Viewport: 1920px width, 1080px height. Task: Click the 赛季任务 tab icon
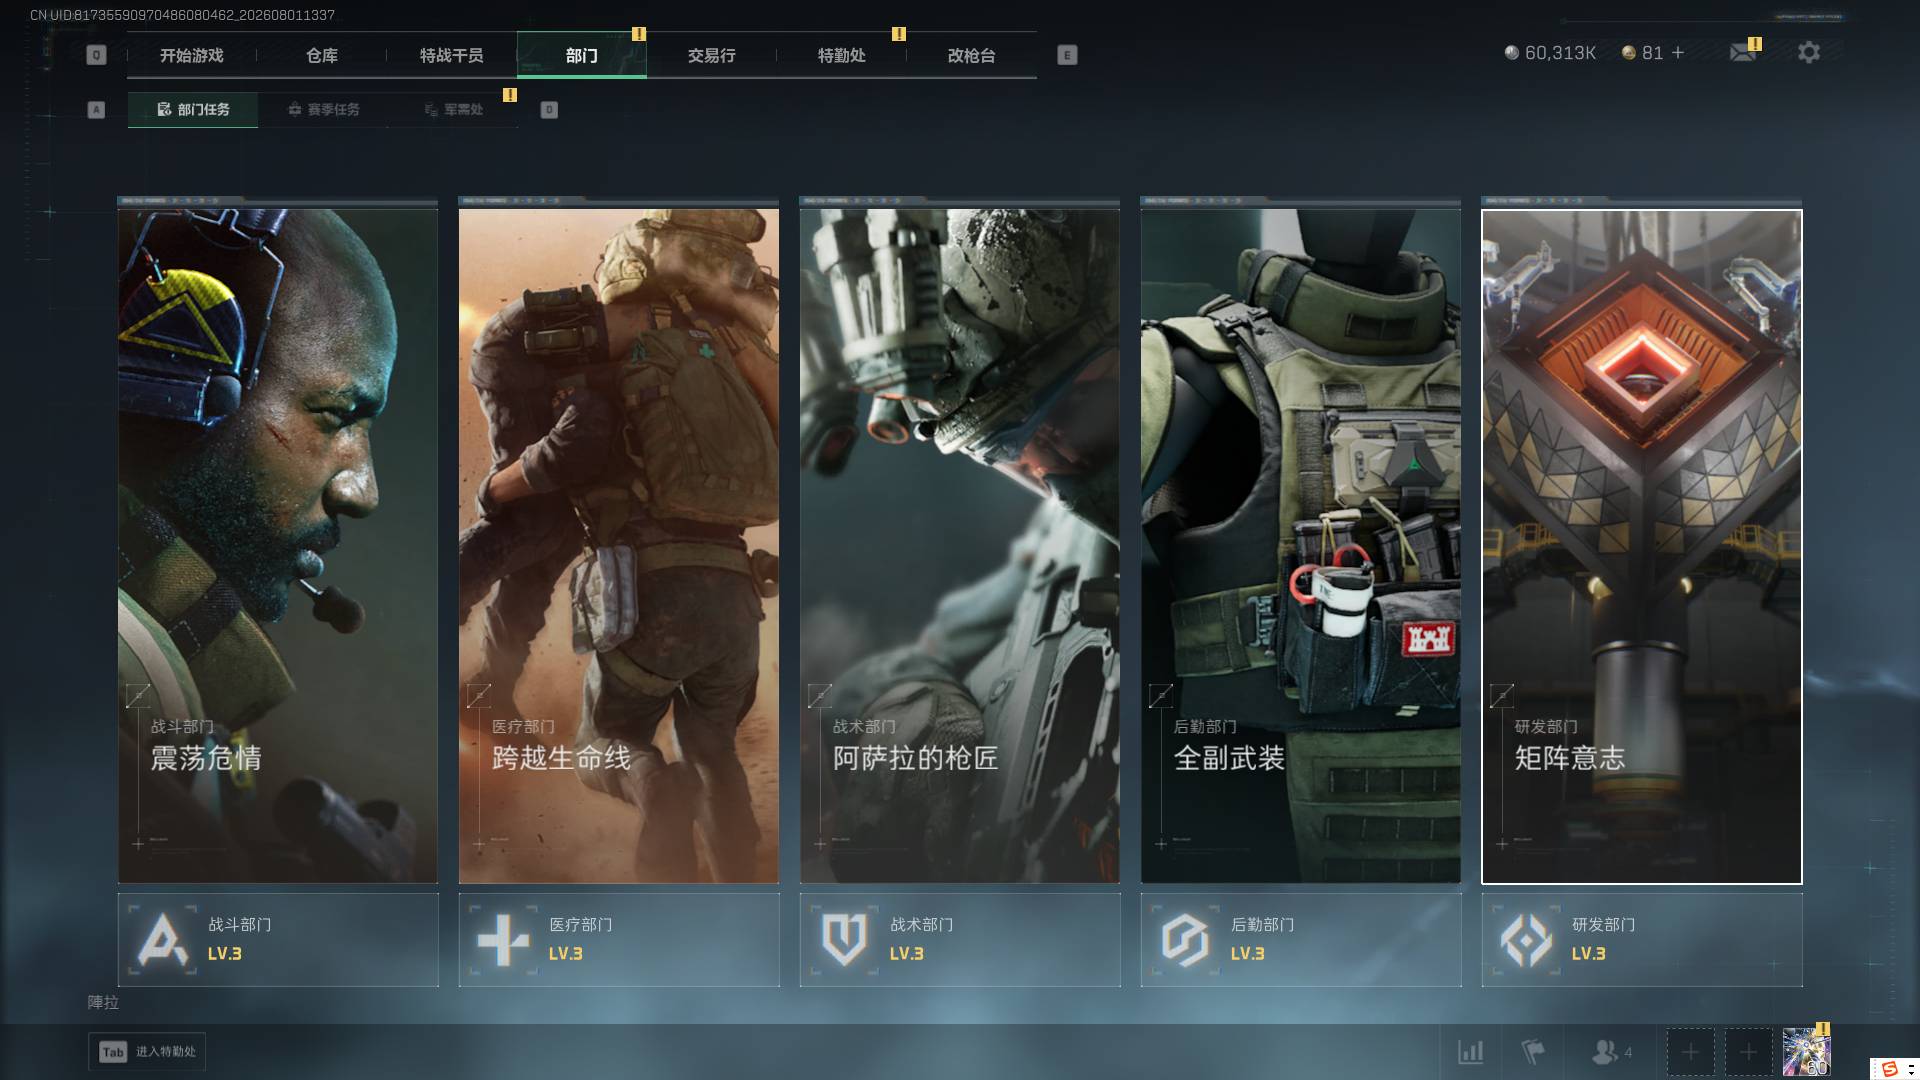(295, 110)
